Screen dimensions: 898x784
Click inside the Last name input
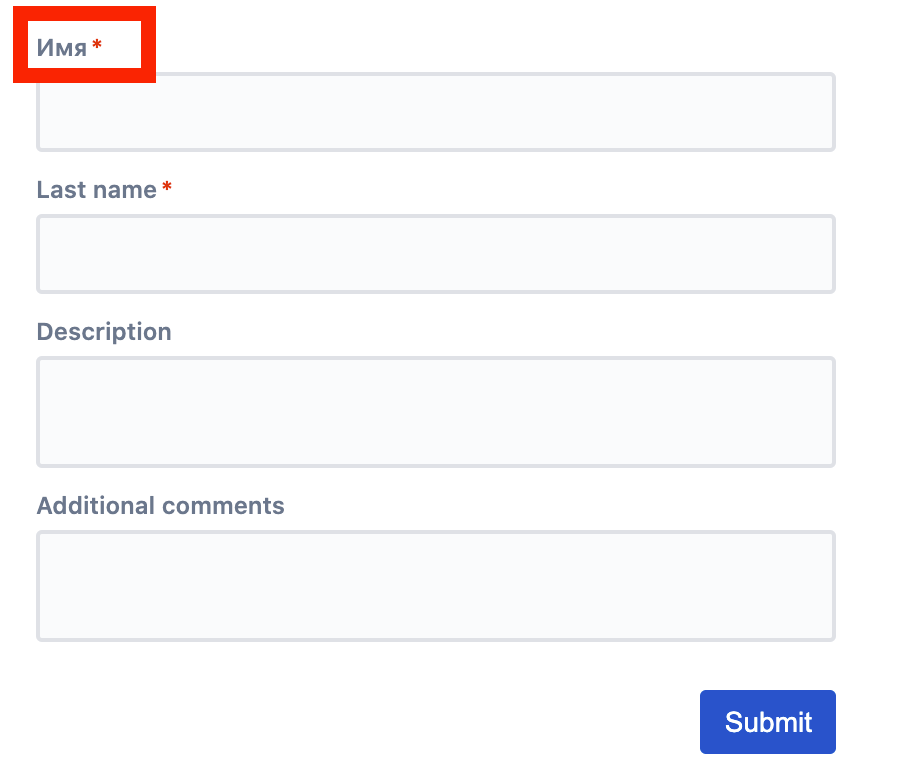(x=436, y=254)
